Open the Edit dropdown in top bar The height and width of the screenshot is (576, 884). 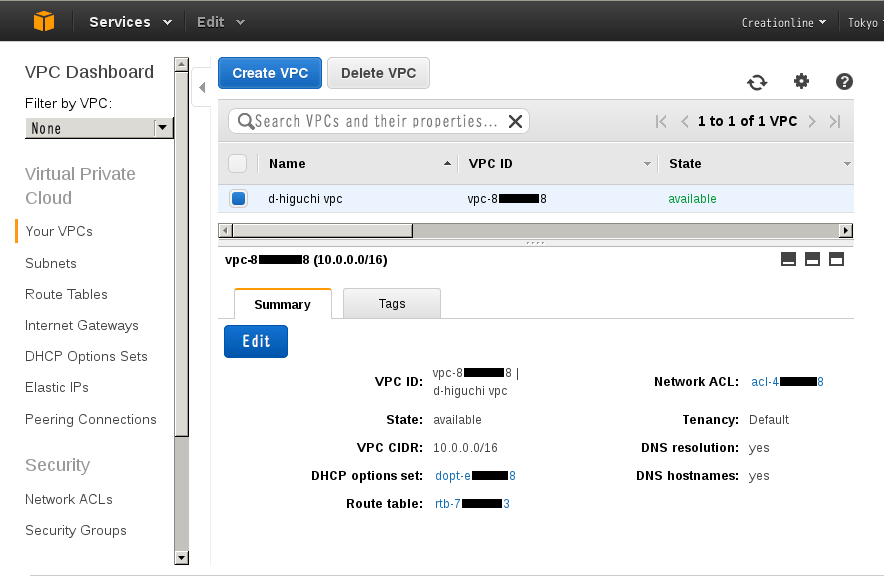click(x=220, y=22)
